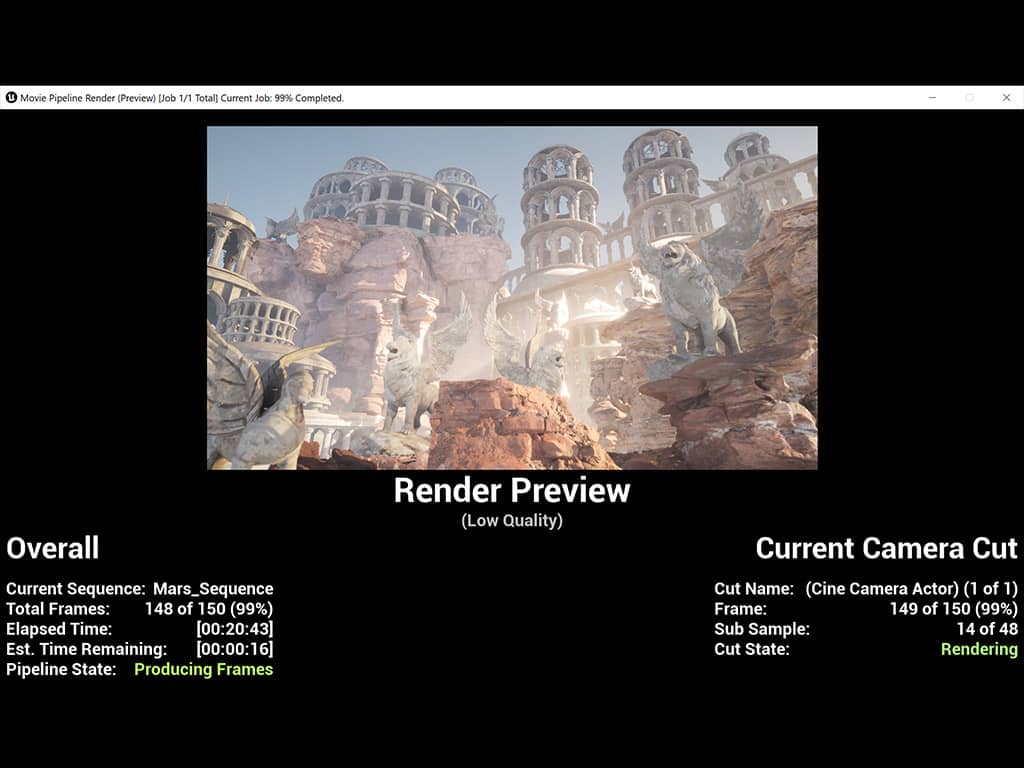Click the 'Total Frames:' label
This screenshot has width=1024, height=768.
point(58,609)
